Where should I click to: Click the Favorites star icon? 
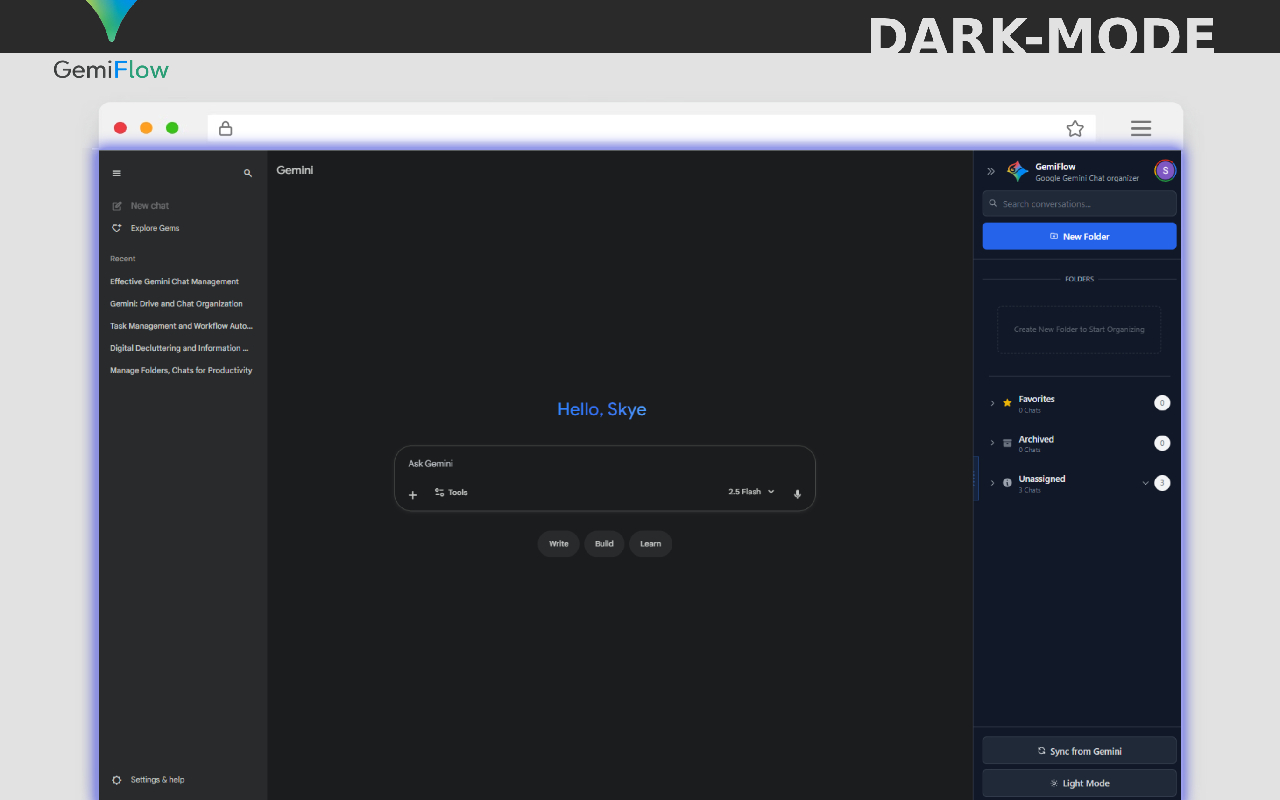pos(1007,403)
